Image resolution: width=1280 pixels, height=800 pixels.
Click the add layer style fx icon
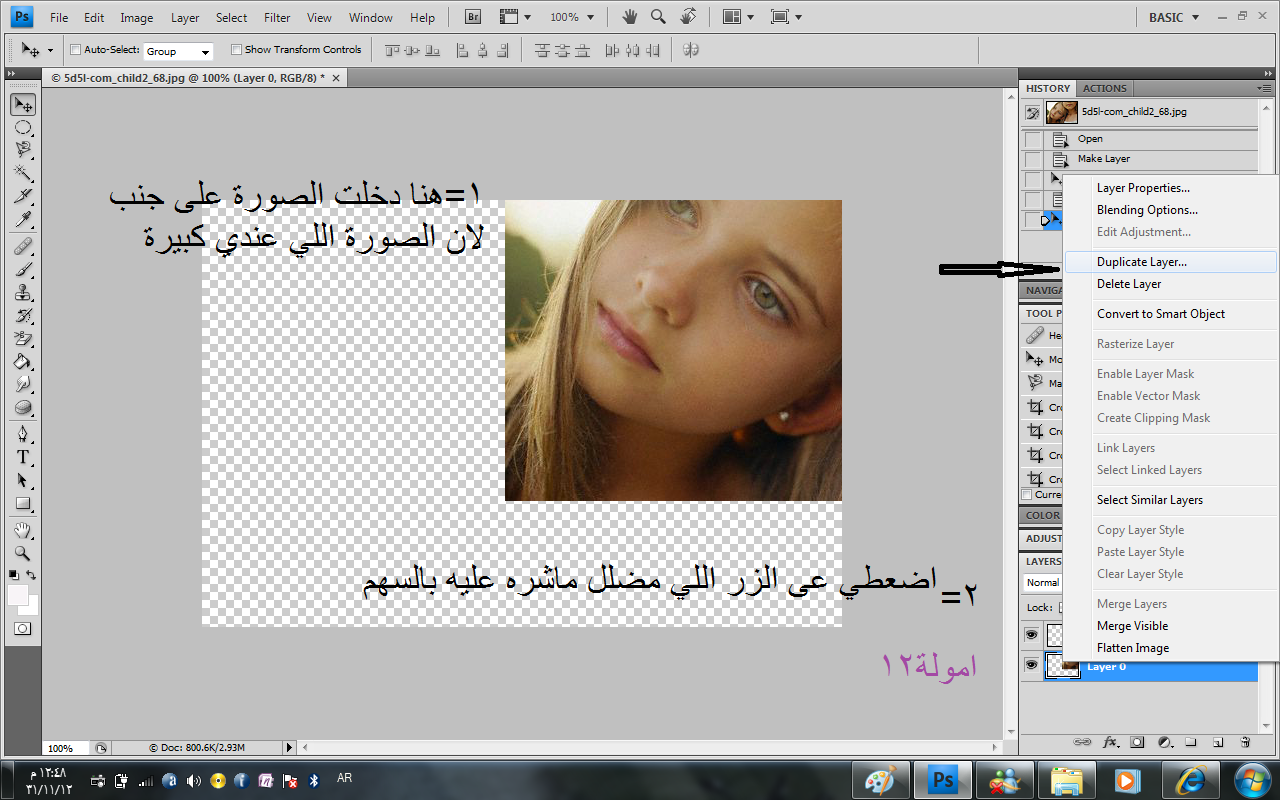(1110, 743)
